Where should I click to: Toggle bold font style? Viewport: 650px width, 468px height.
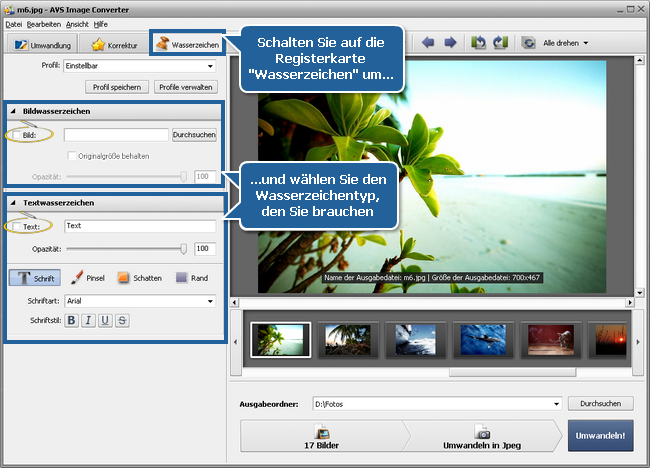72,320
